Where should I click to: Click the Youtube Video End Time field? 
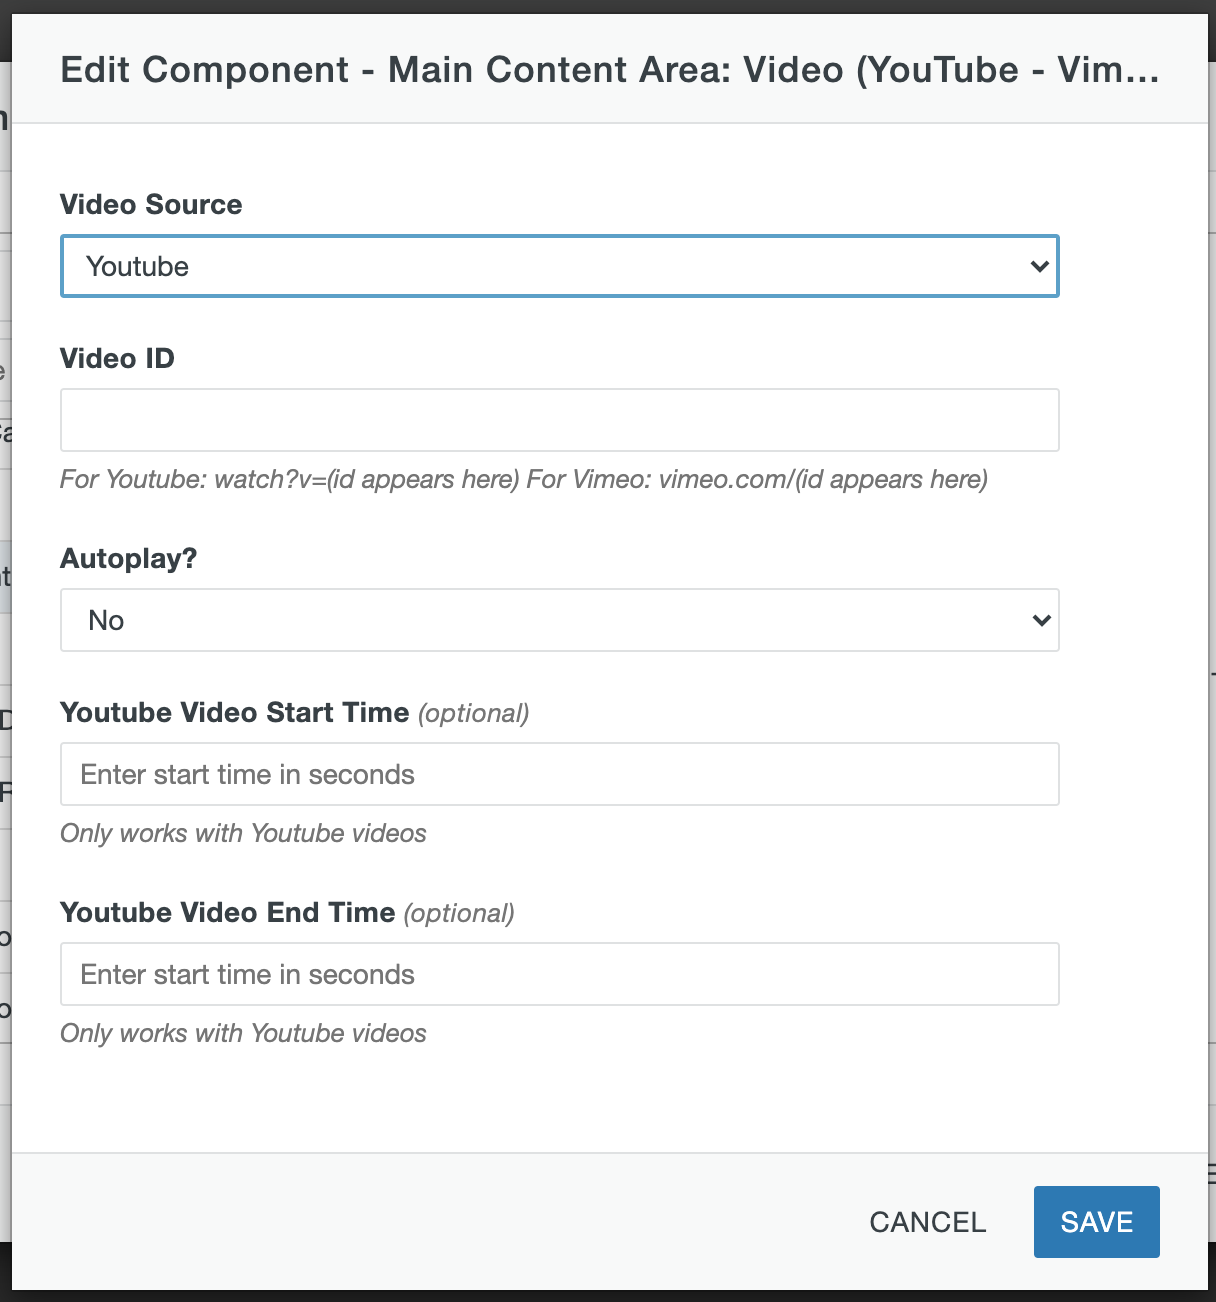tap(559, 973)
